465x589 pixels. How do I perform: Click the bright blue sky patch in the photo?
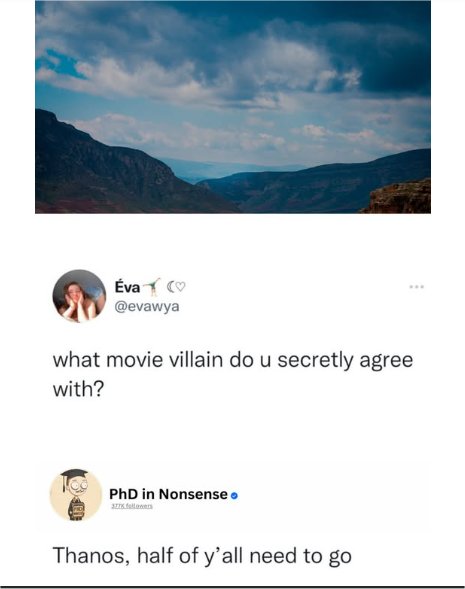(x=62, y=65)
